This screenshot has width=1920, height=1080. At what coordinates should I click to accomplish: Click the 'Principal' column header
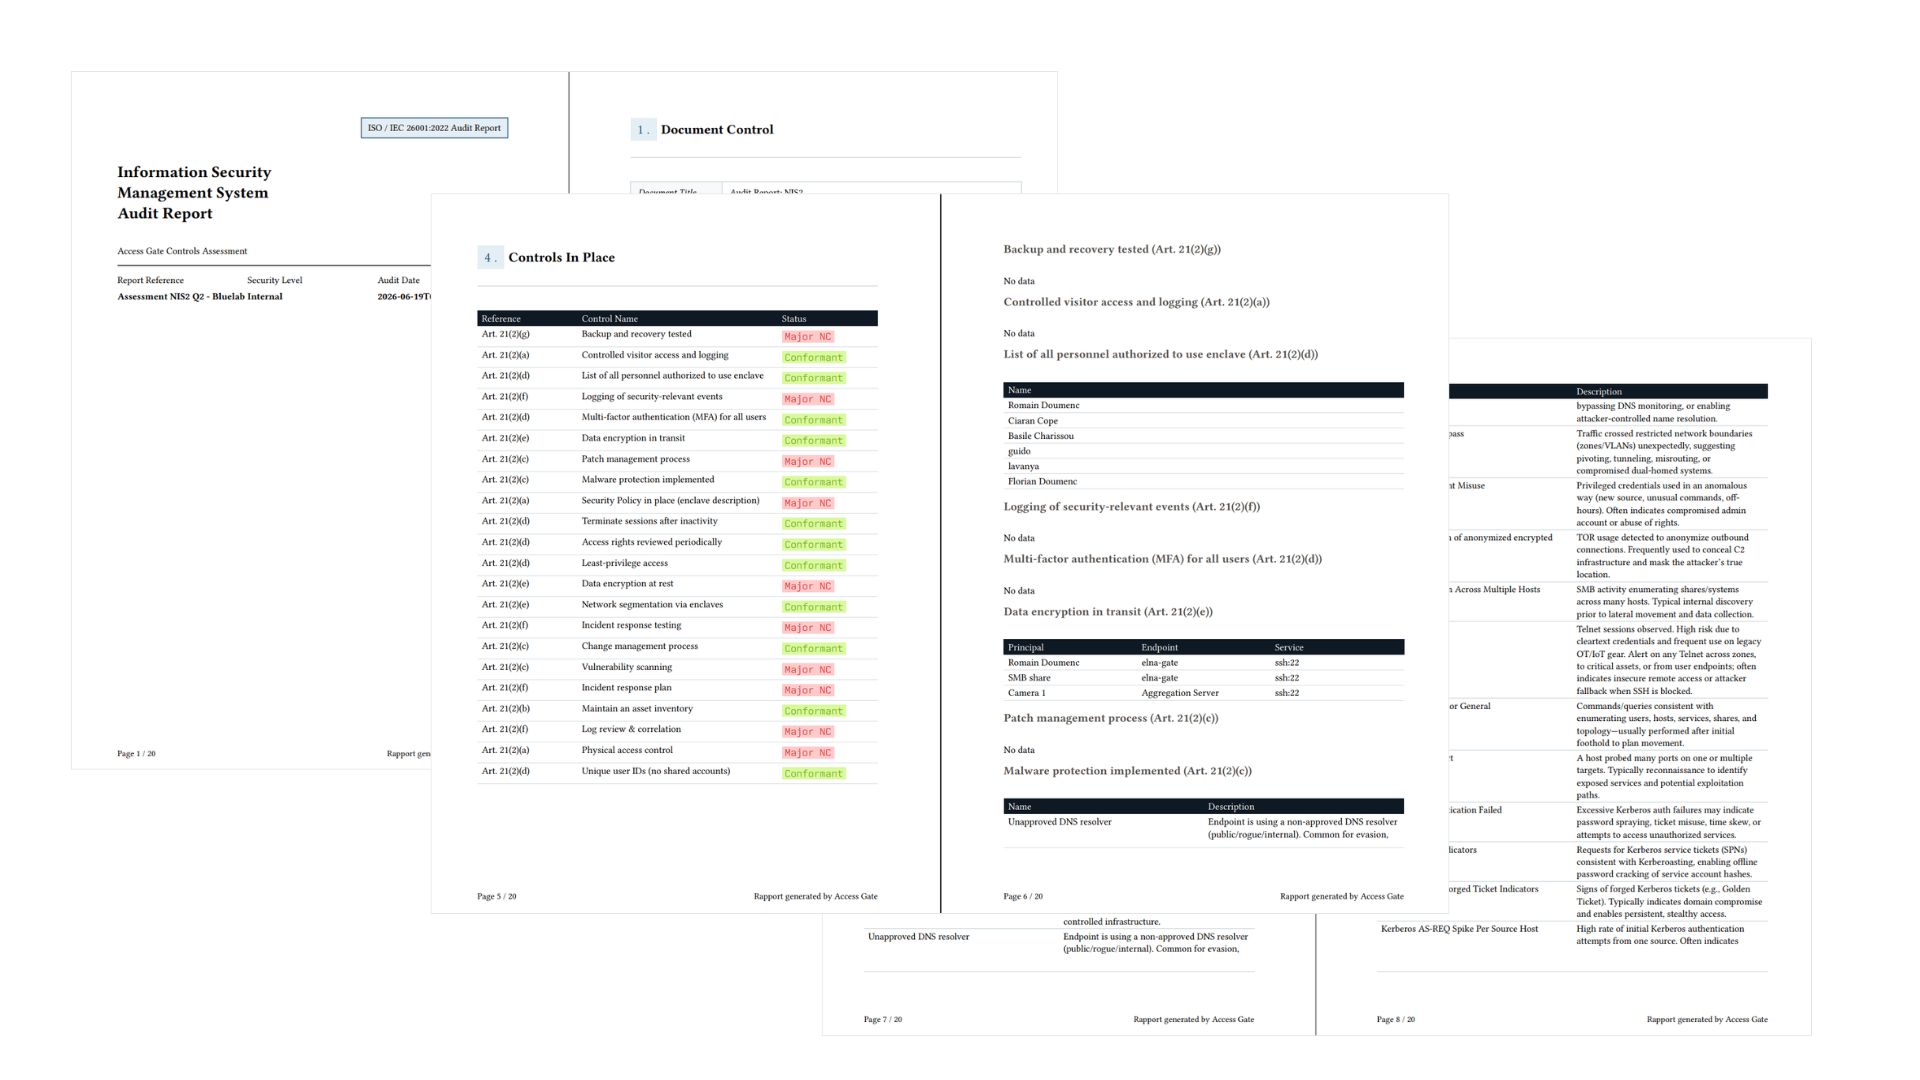pos(1026,648)
